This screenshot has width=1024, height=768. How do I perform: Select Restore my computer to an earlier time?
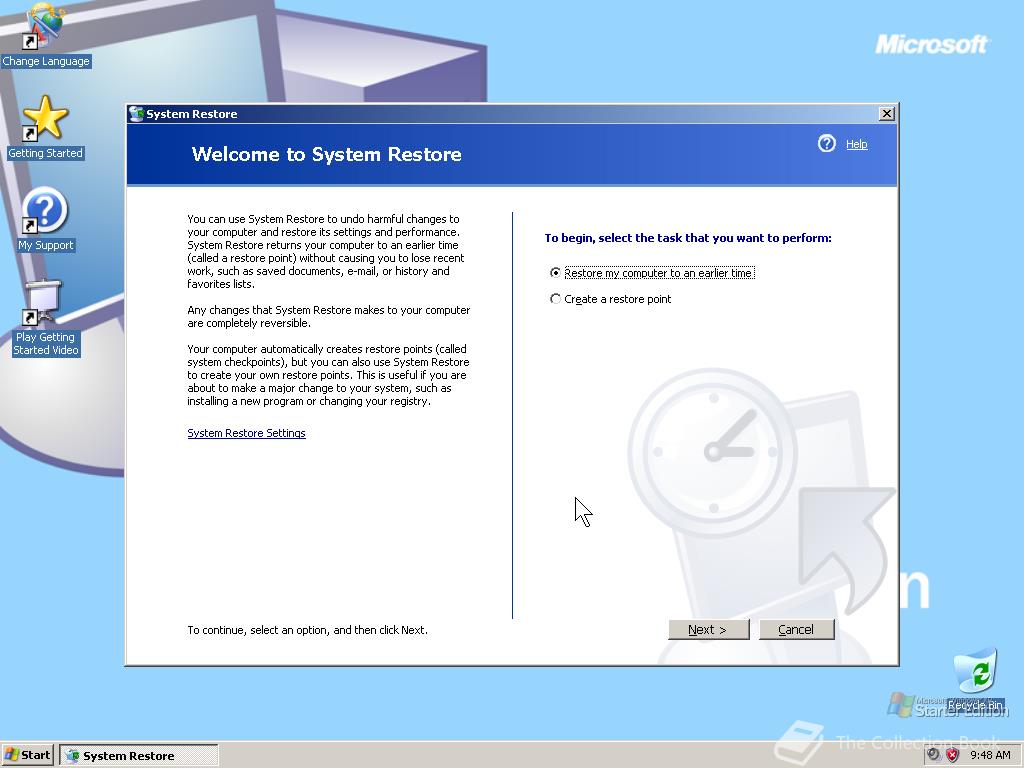tap(652, 273)
